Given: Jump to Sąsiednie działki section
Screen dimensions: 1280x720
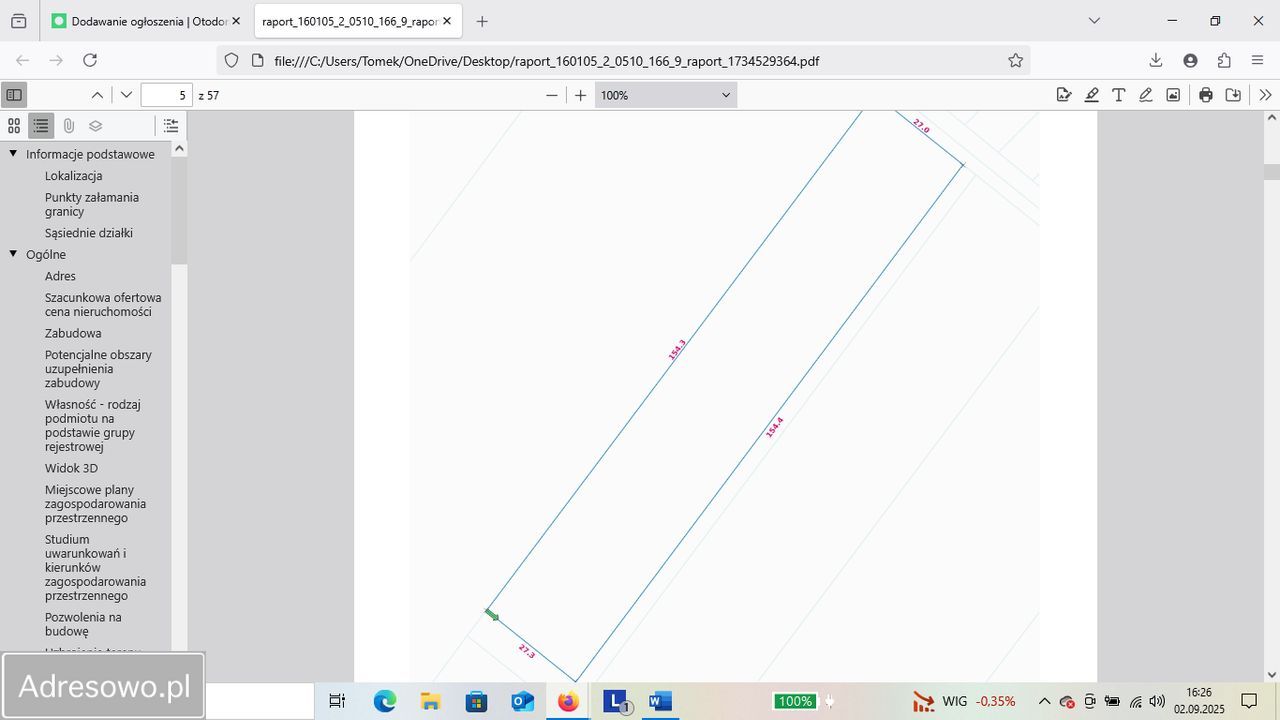Looking at the screenshot, I should (89, 233).
